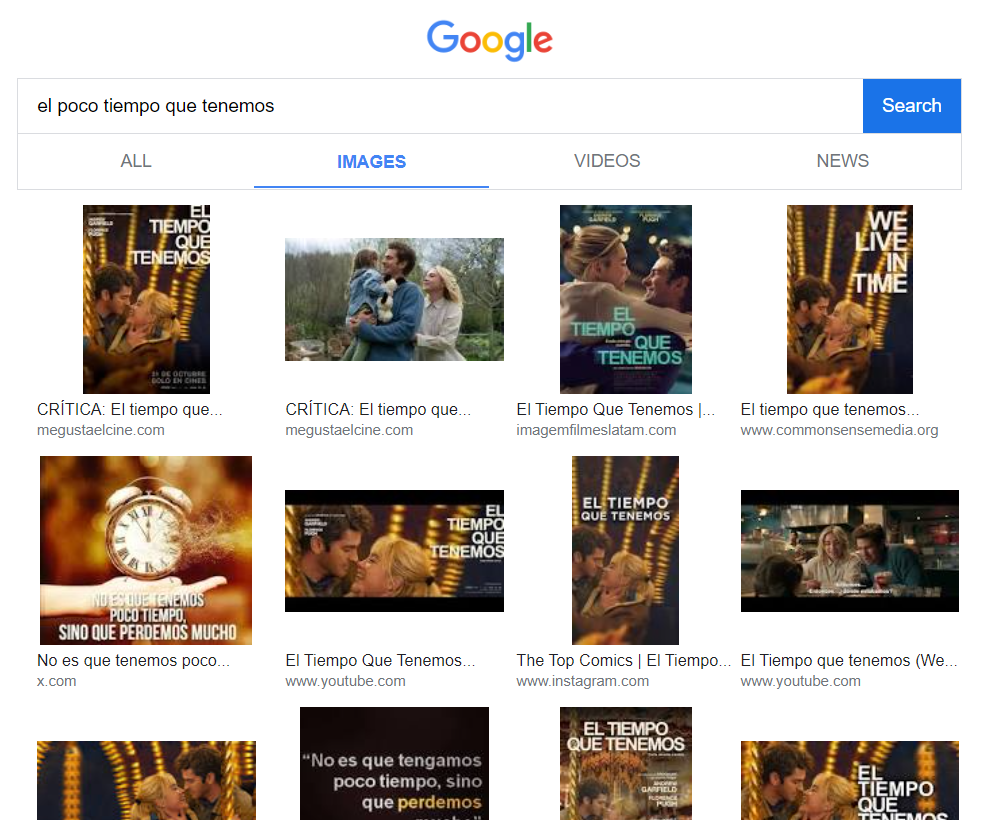
Task: Open the 'No es que tenemos poco...' title
Action: (134, 660)
